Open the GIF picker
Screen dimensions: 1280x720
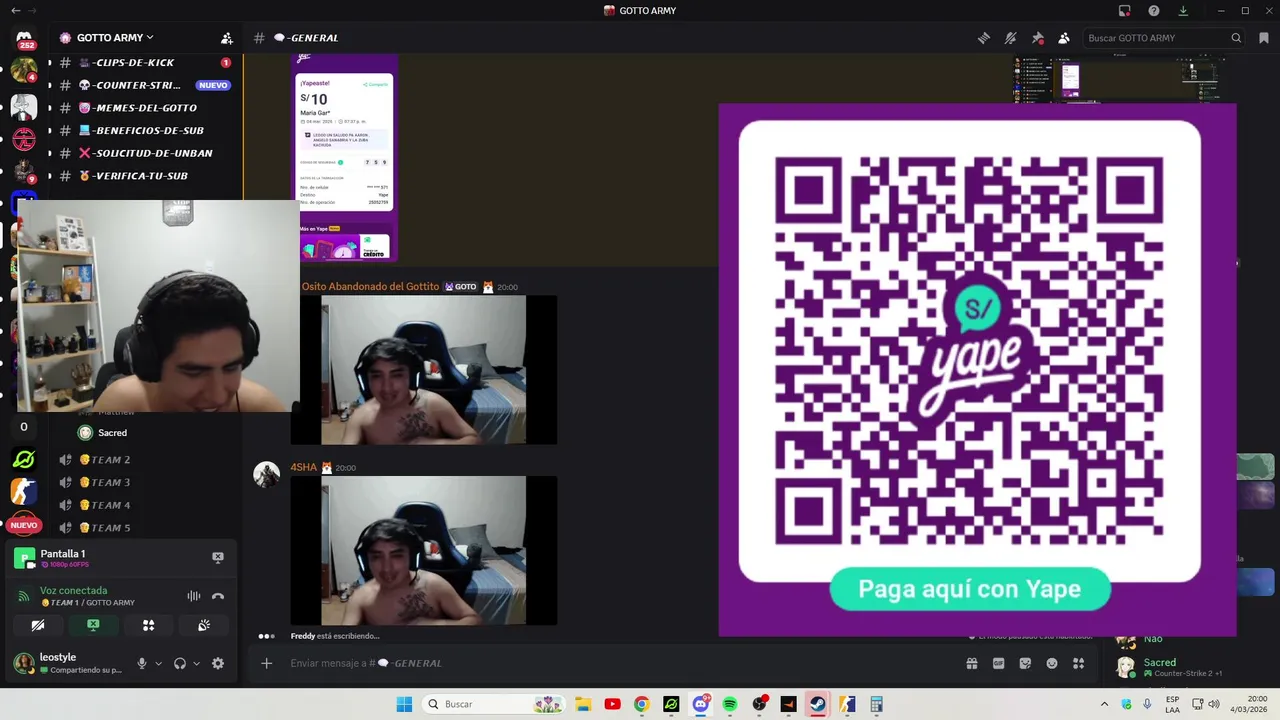coord(998,663)
